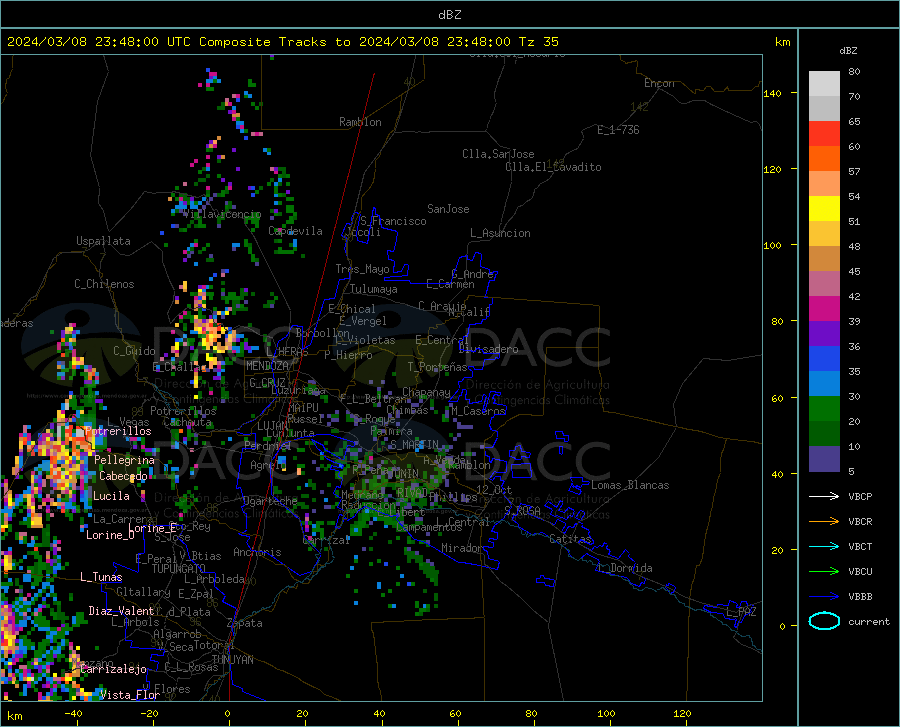
Task: Click the L_Dormida label
Action: (x=624, y=568)
